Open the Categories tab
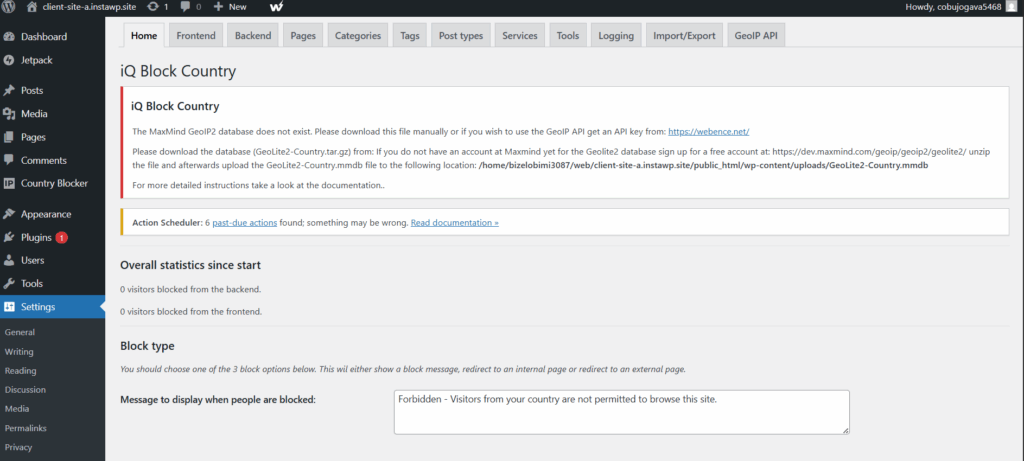Screen dimensions: 1024x461 (358, 36)
